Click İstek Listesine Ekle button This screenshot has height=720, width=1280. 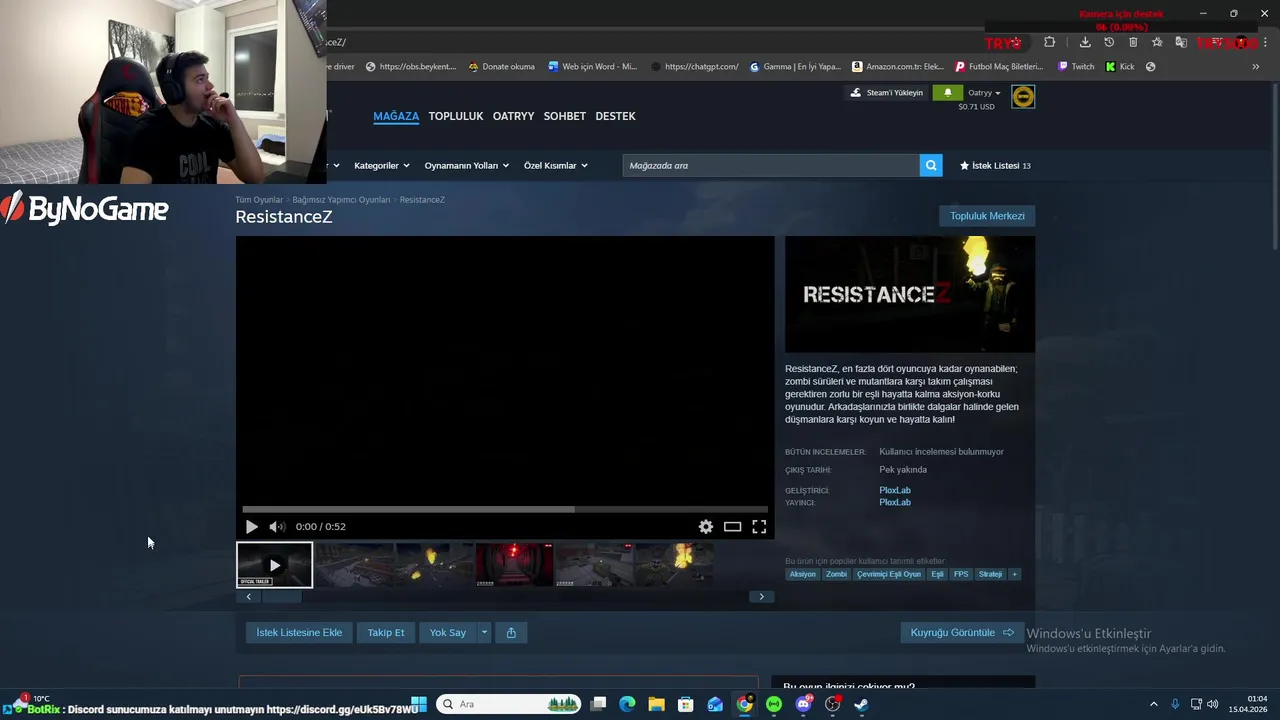tap(299, 632)
